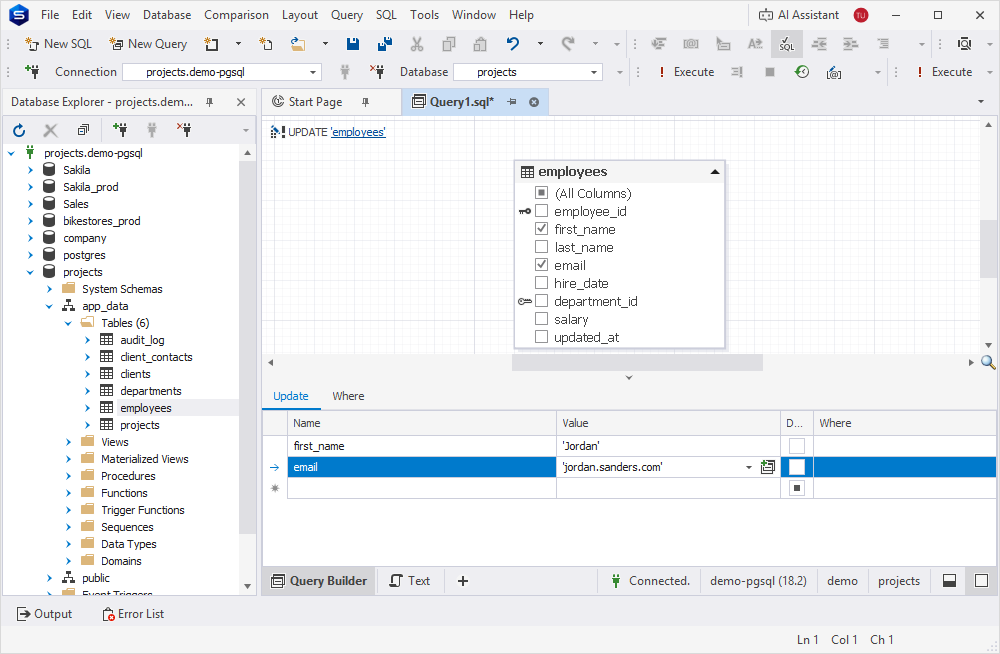Click the Stop execution square icon
The image size is (1000, 654).
tap(770, 72)
